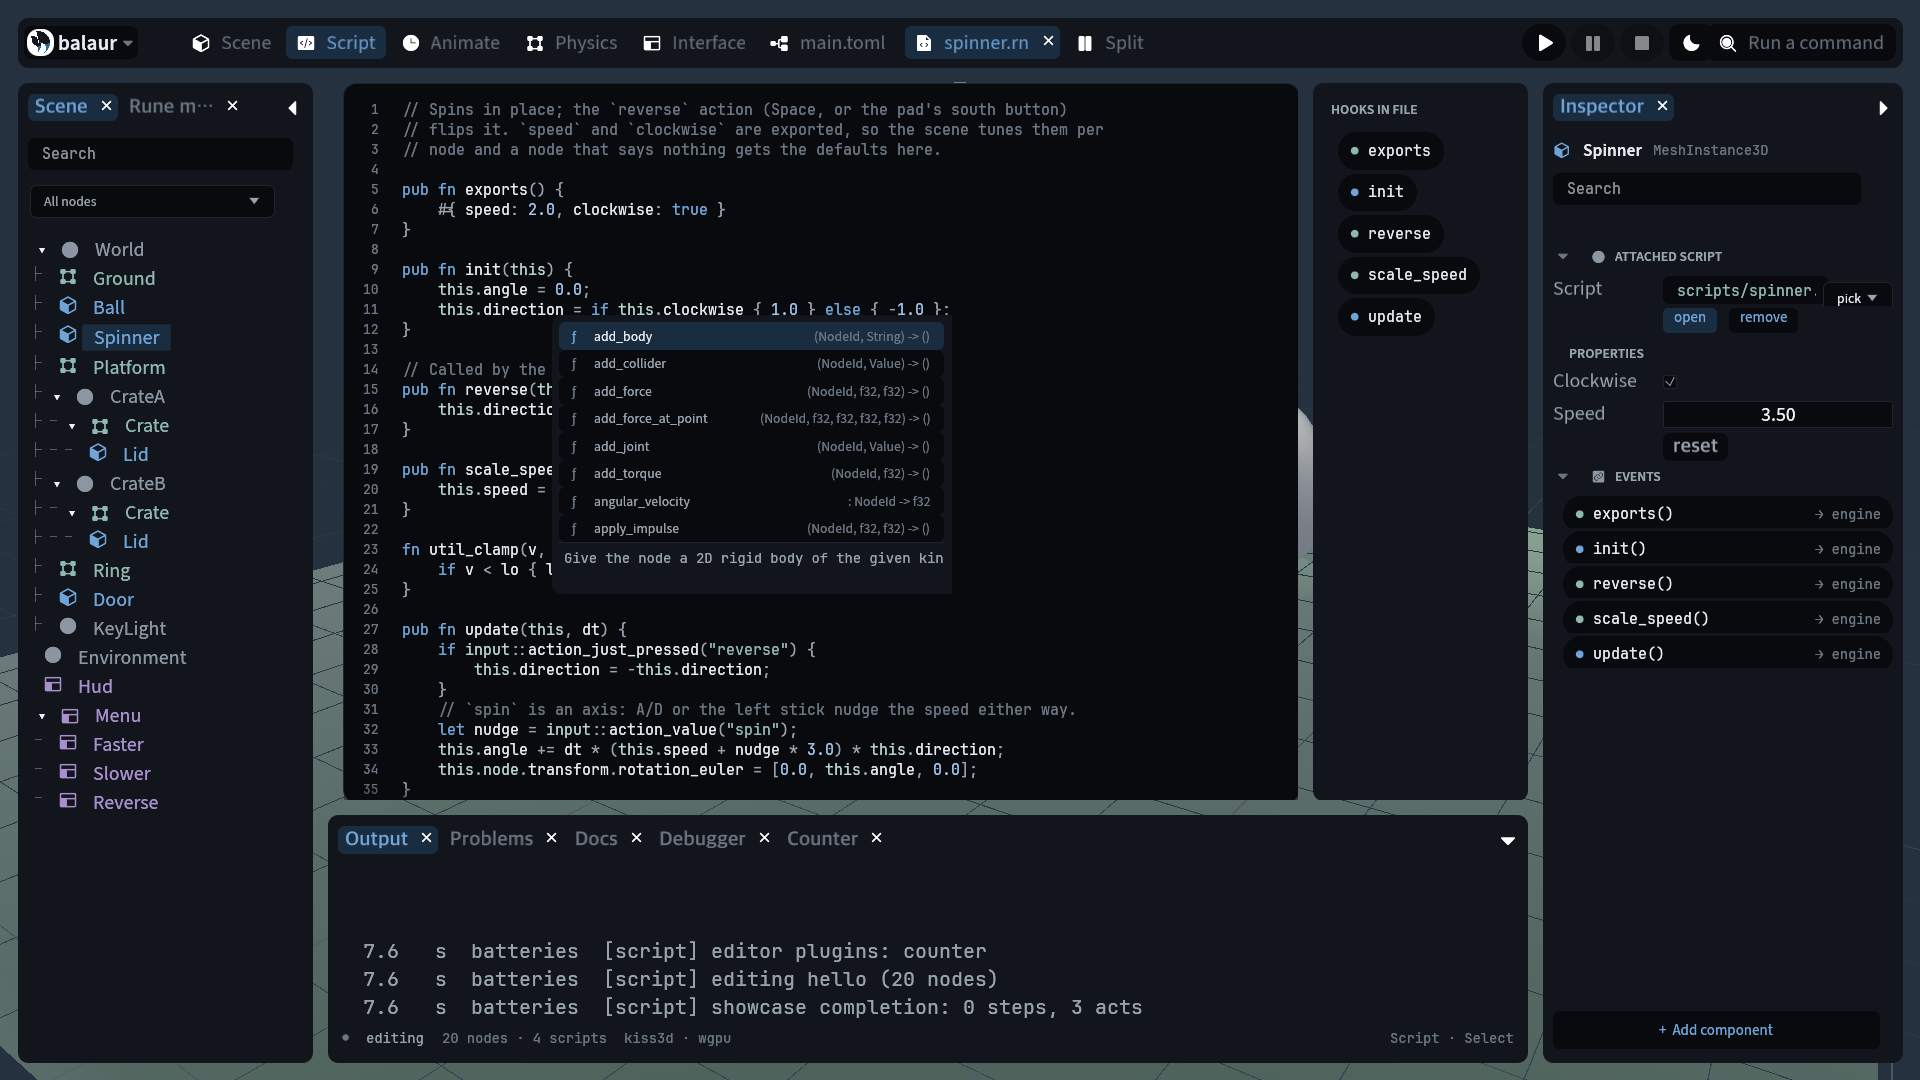Click the Speed value field 3.50

(x=1777, y=415)
